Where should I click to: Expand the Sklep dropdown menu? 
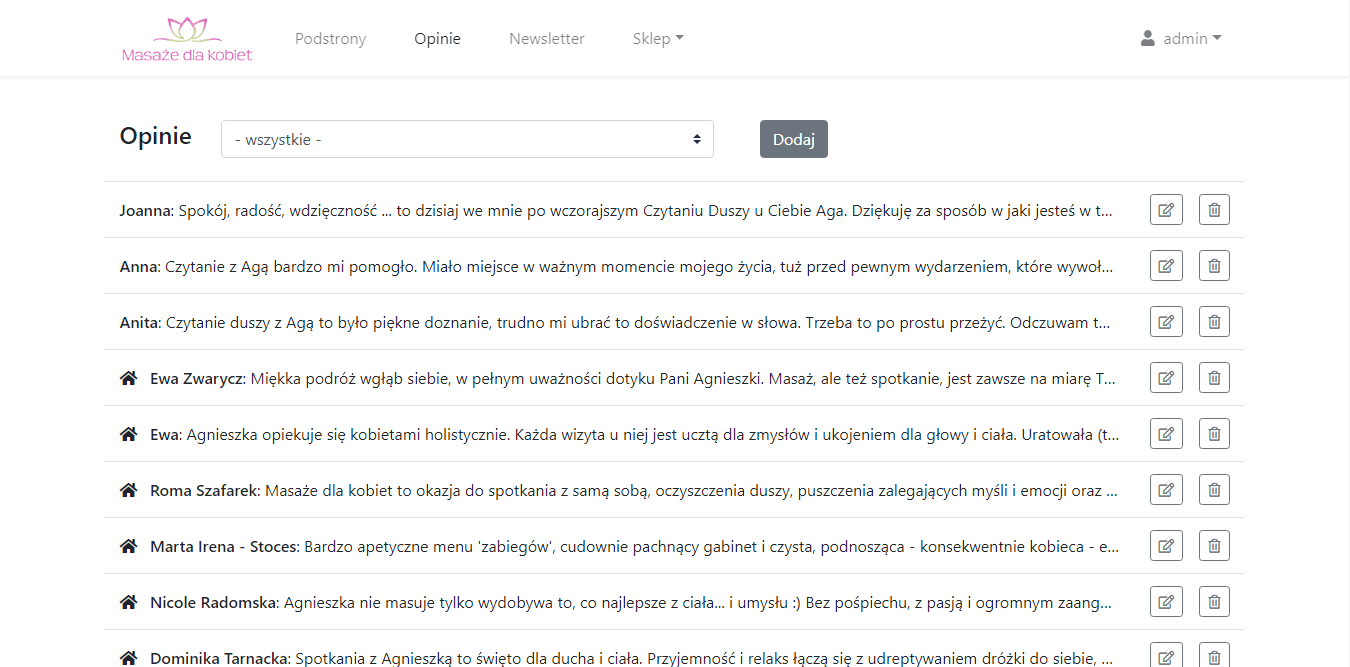click(657, 38)
